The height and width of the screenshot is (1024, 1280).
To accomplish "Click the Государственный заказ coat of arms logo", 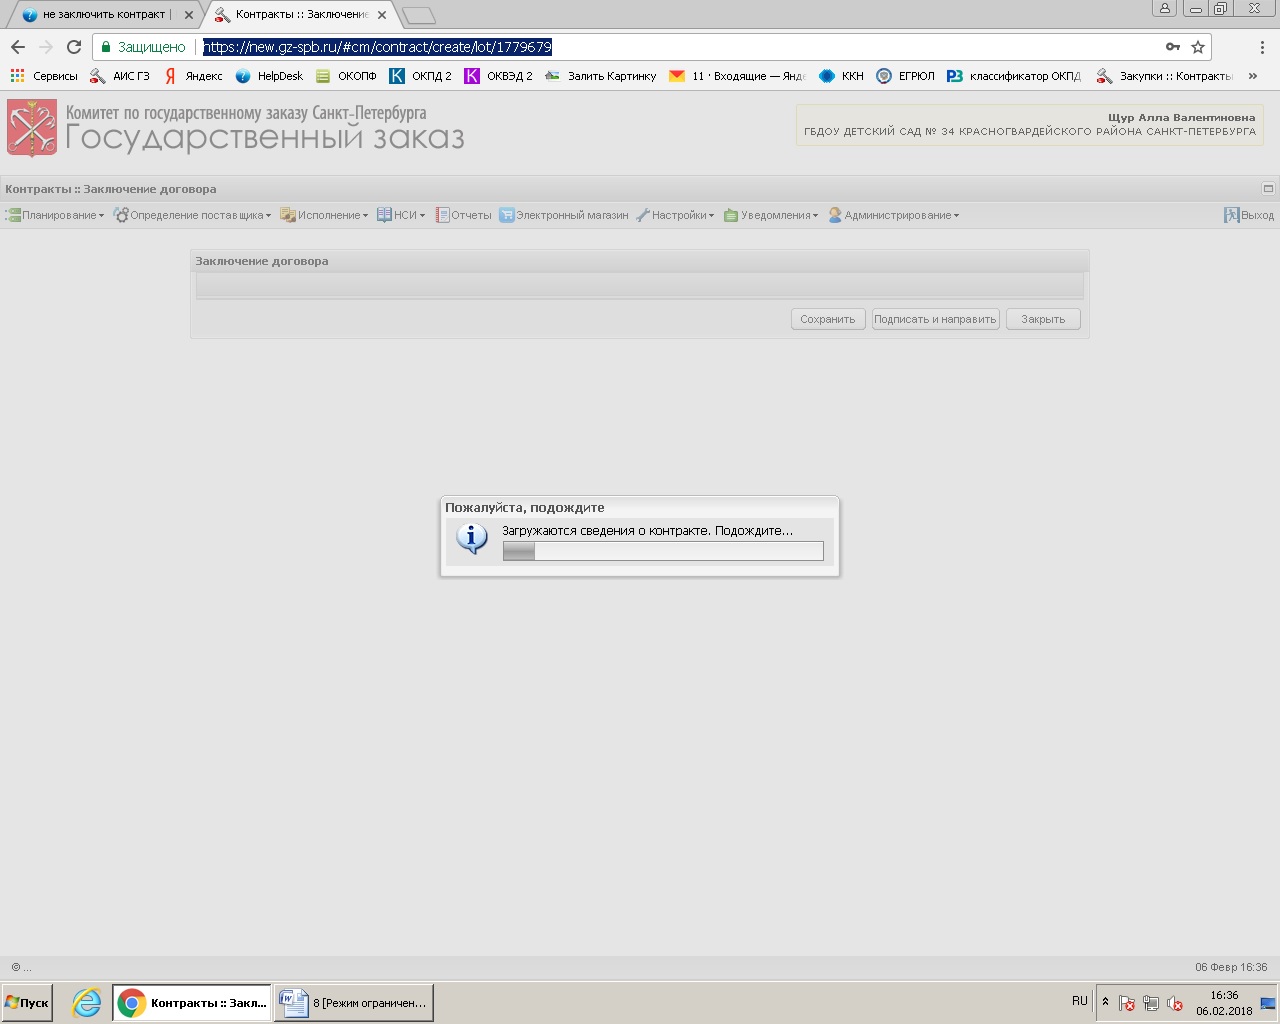I will [32, 128].
